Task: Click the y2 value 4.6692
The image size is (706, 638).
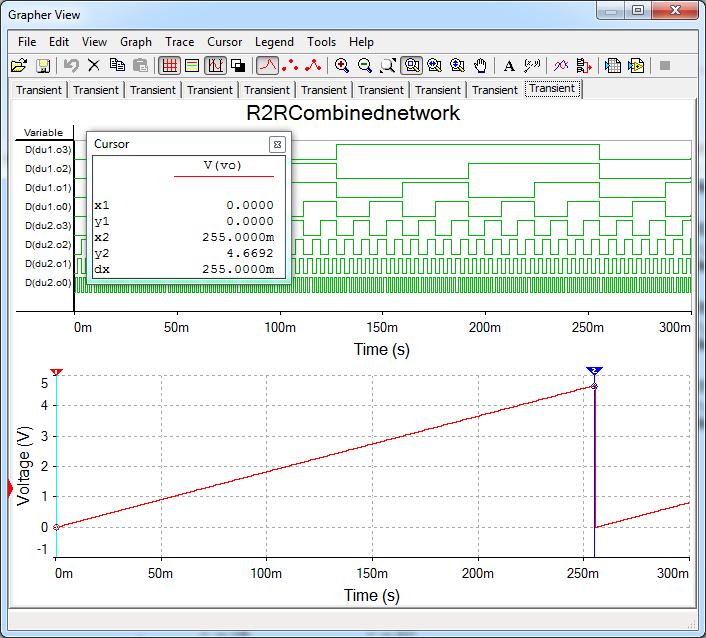Action: tap(250, 253)
